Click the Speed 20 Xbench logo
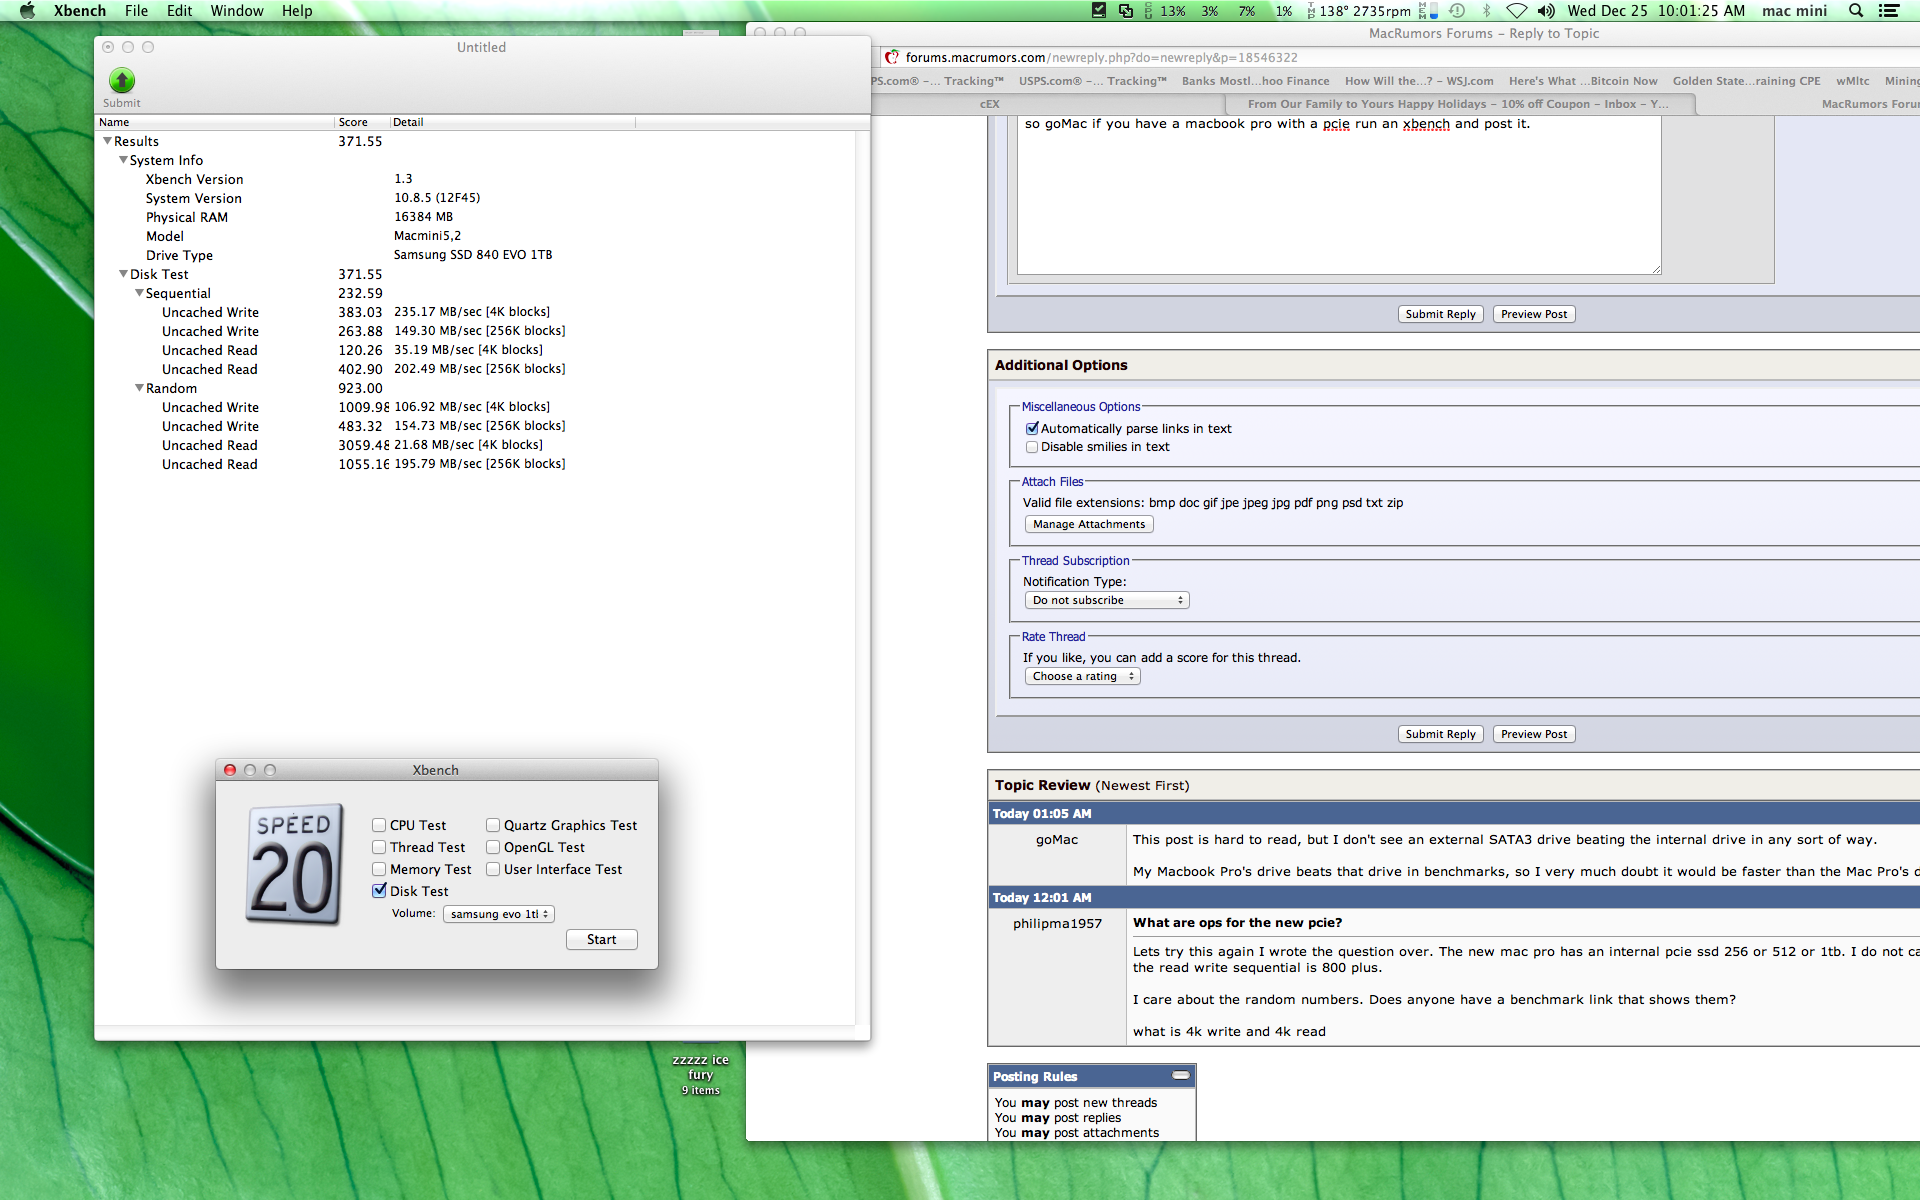Viewport: 1920px width, 1200px height. coord(294,864)
